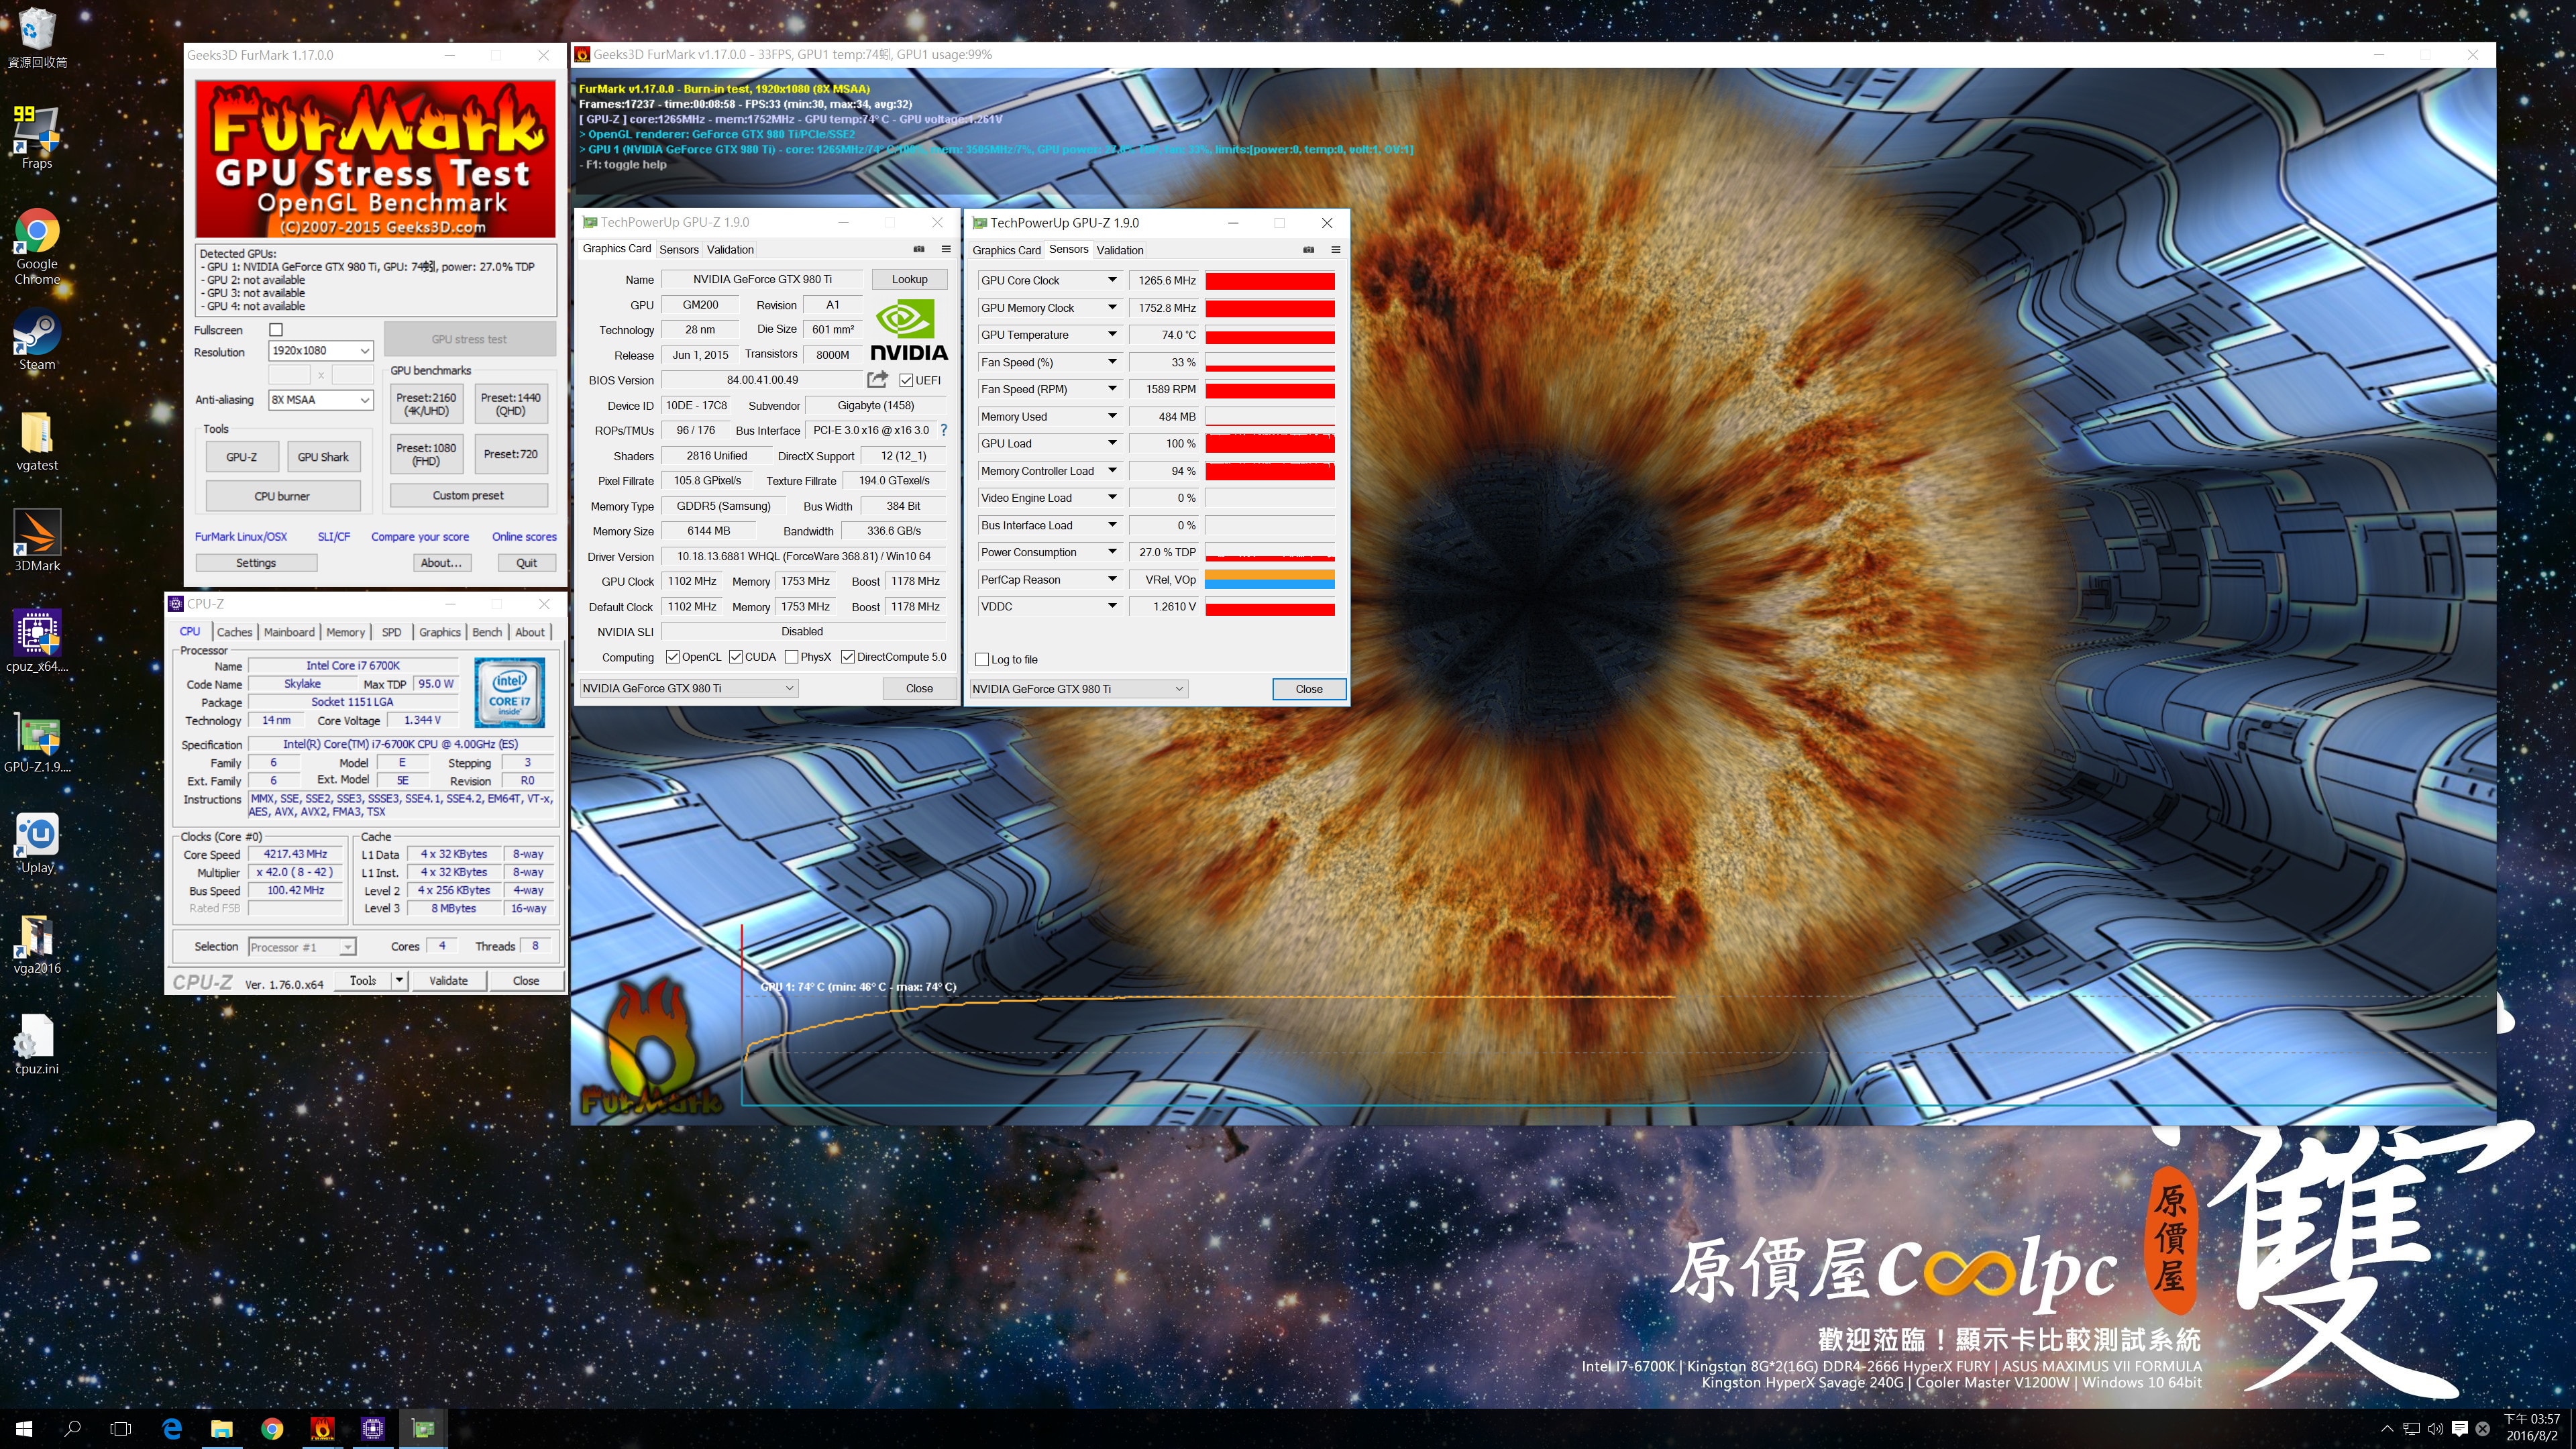Open taskbar search magnifier
2576x1449 pixels.
(x=72, y=1429)
